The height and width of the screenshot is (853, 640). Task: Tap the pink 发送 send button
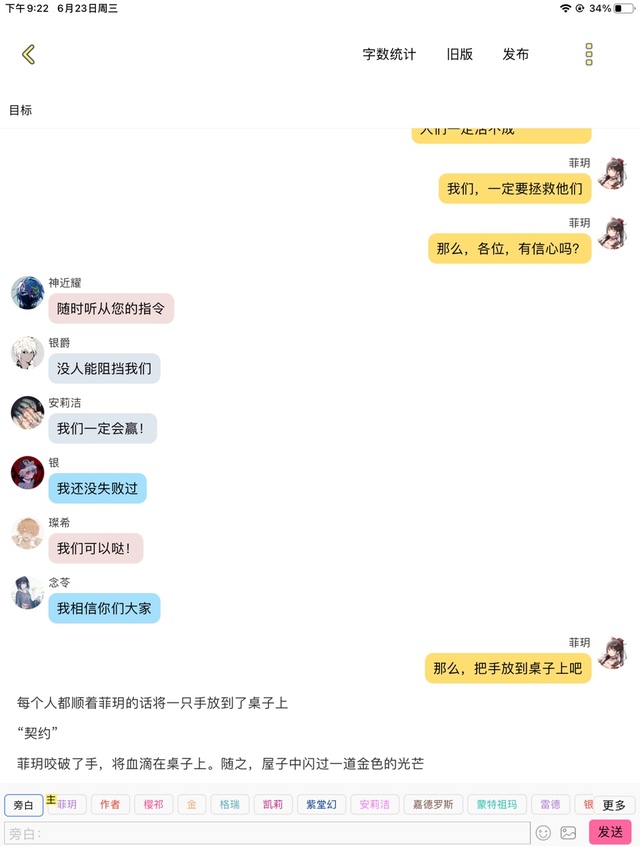click(x=610, y=832)
